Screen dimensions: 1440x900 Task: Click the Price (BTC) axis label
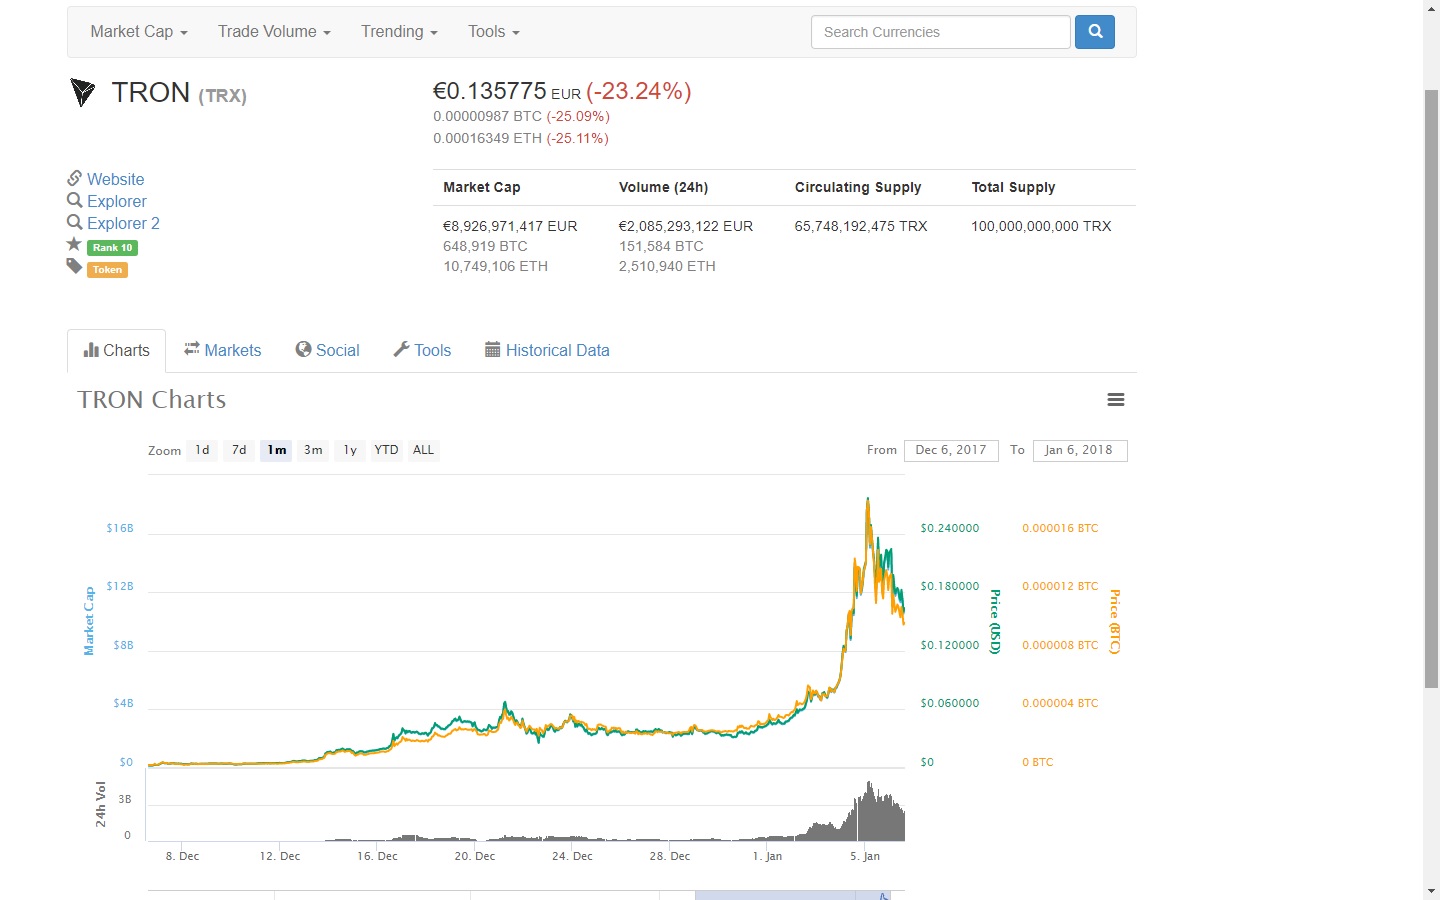[x=1115, y=621]
